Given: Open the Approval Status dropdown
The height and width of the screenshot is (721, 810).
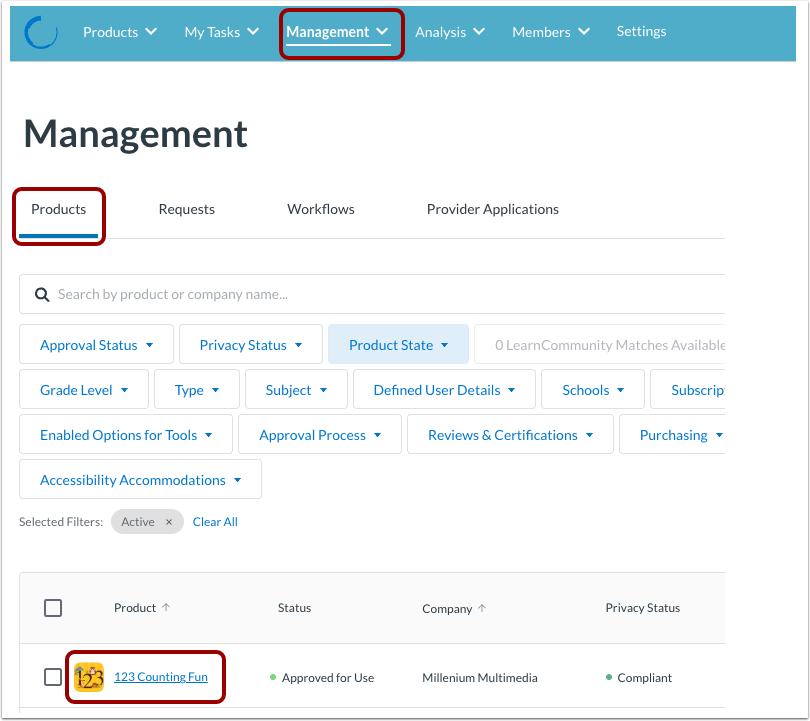Looking at the screenshot, I should tap(95, 344).
